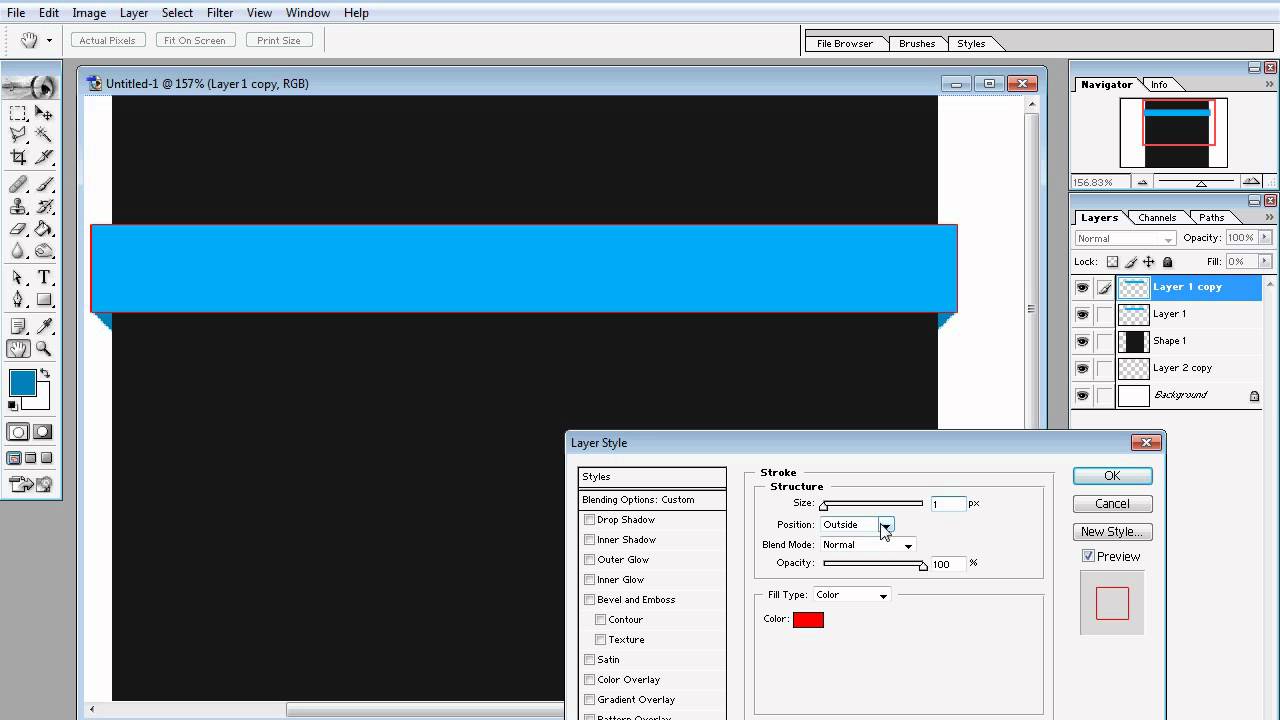Viewport: 1280px width, 720px height.
Task: Click the Fit On Screen button
Action: [x=195, y=40]
